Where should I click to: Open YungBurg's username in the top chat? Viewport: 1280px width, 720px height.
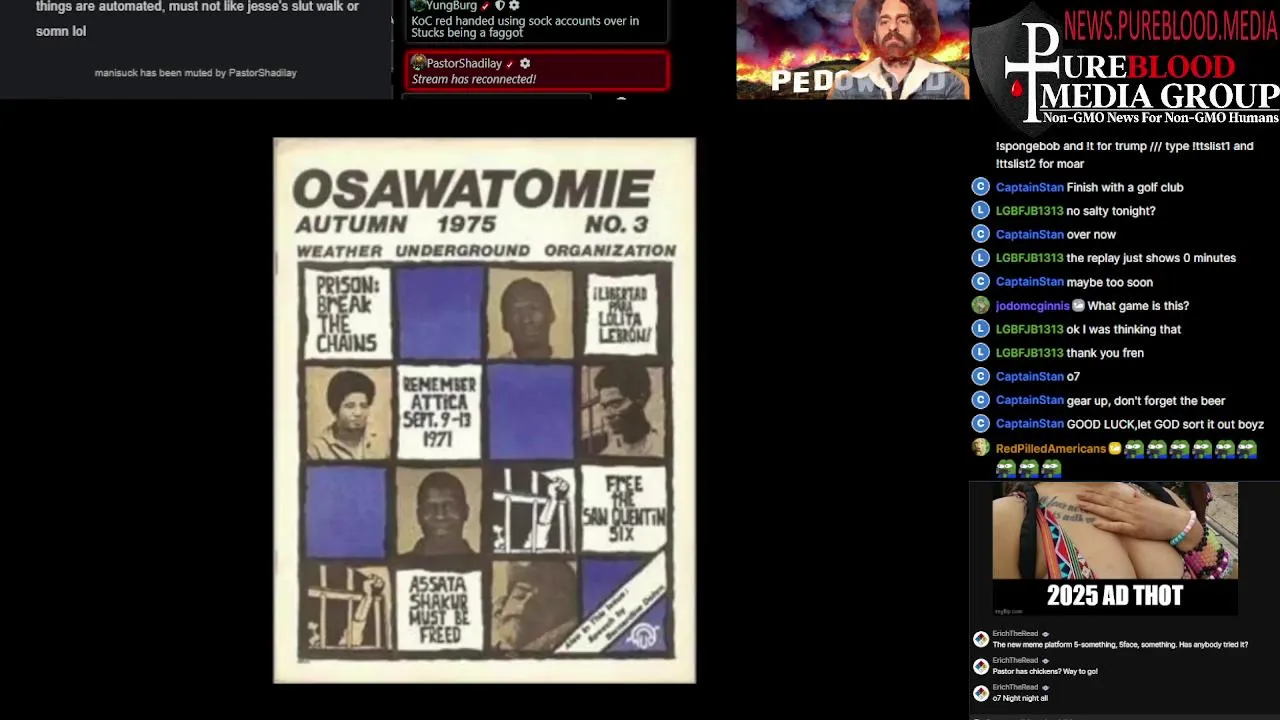pyautogui.click(x=451, y=6)
